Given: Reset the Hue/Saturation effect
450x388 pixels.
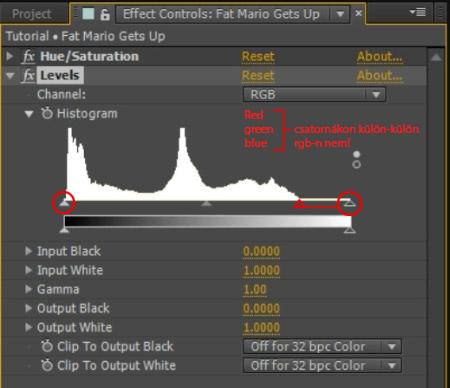Looking at the screenshot, I should tap(258, 57).
